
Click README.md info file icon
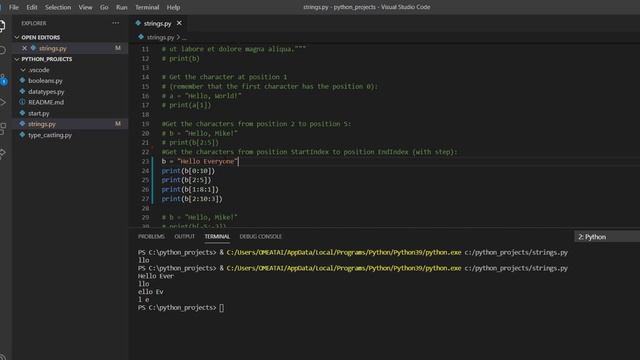(x=22, y=102)
